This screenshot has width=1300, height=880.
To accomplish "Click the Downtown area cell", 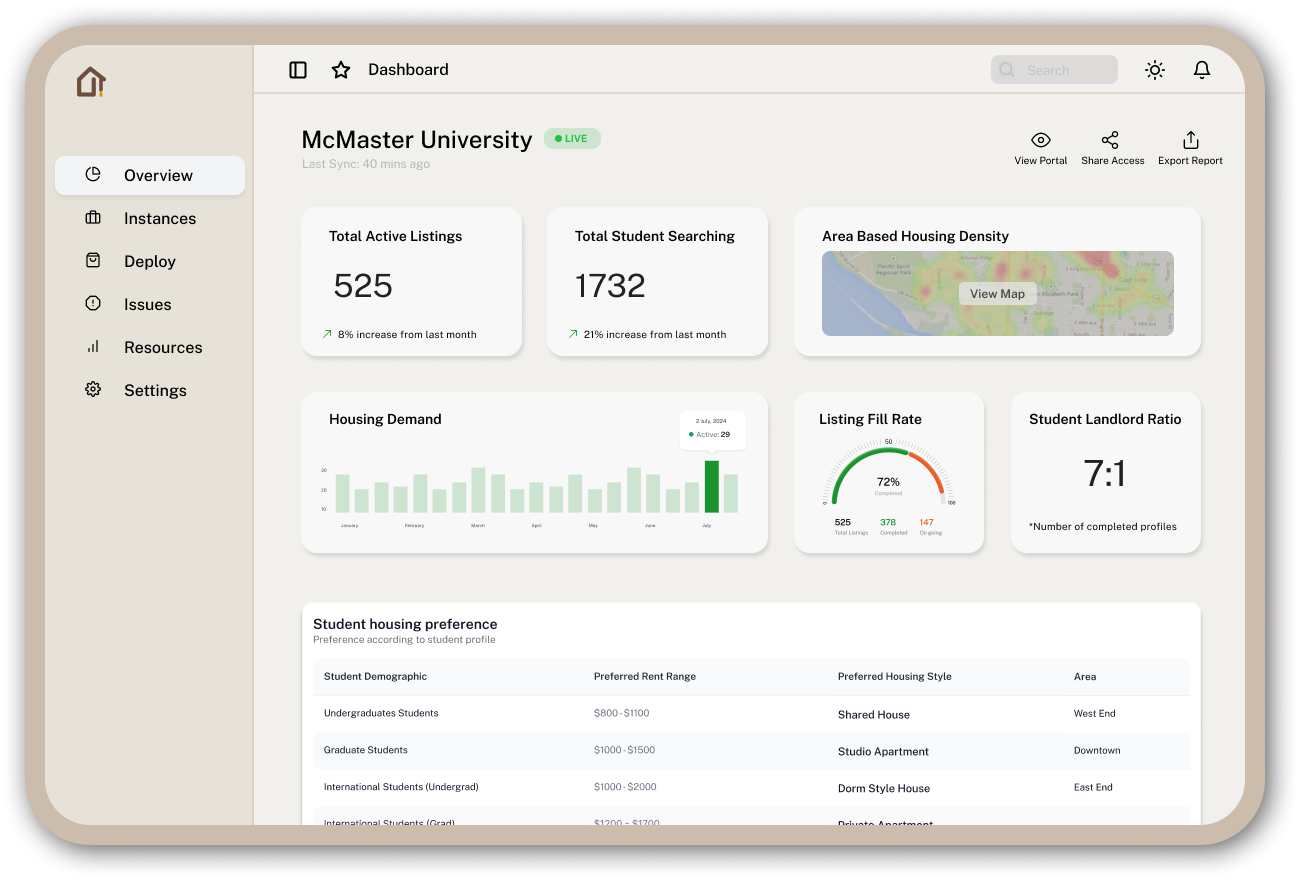I will (1097, 751).
